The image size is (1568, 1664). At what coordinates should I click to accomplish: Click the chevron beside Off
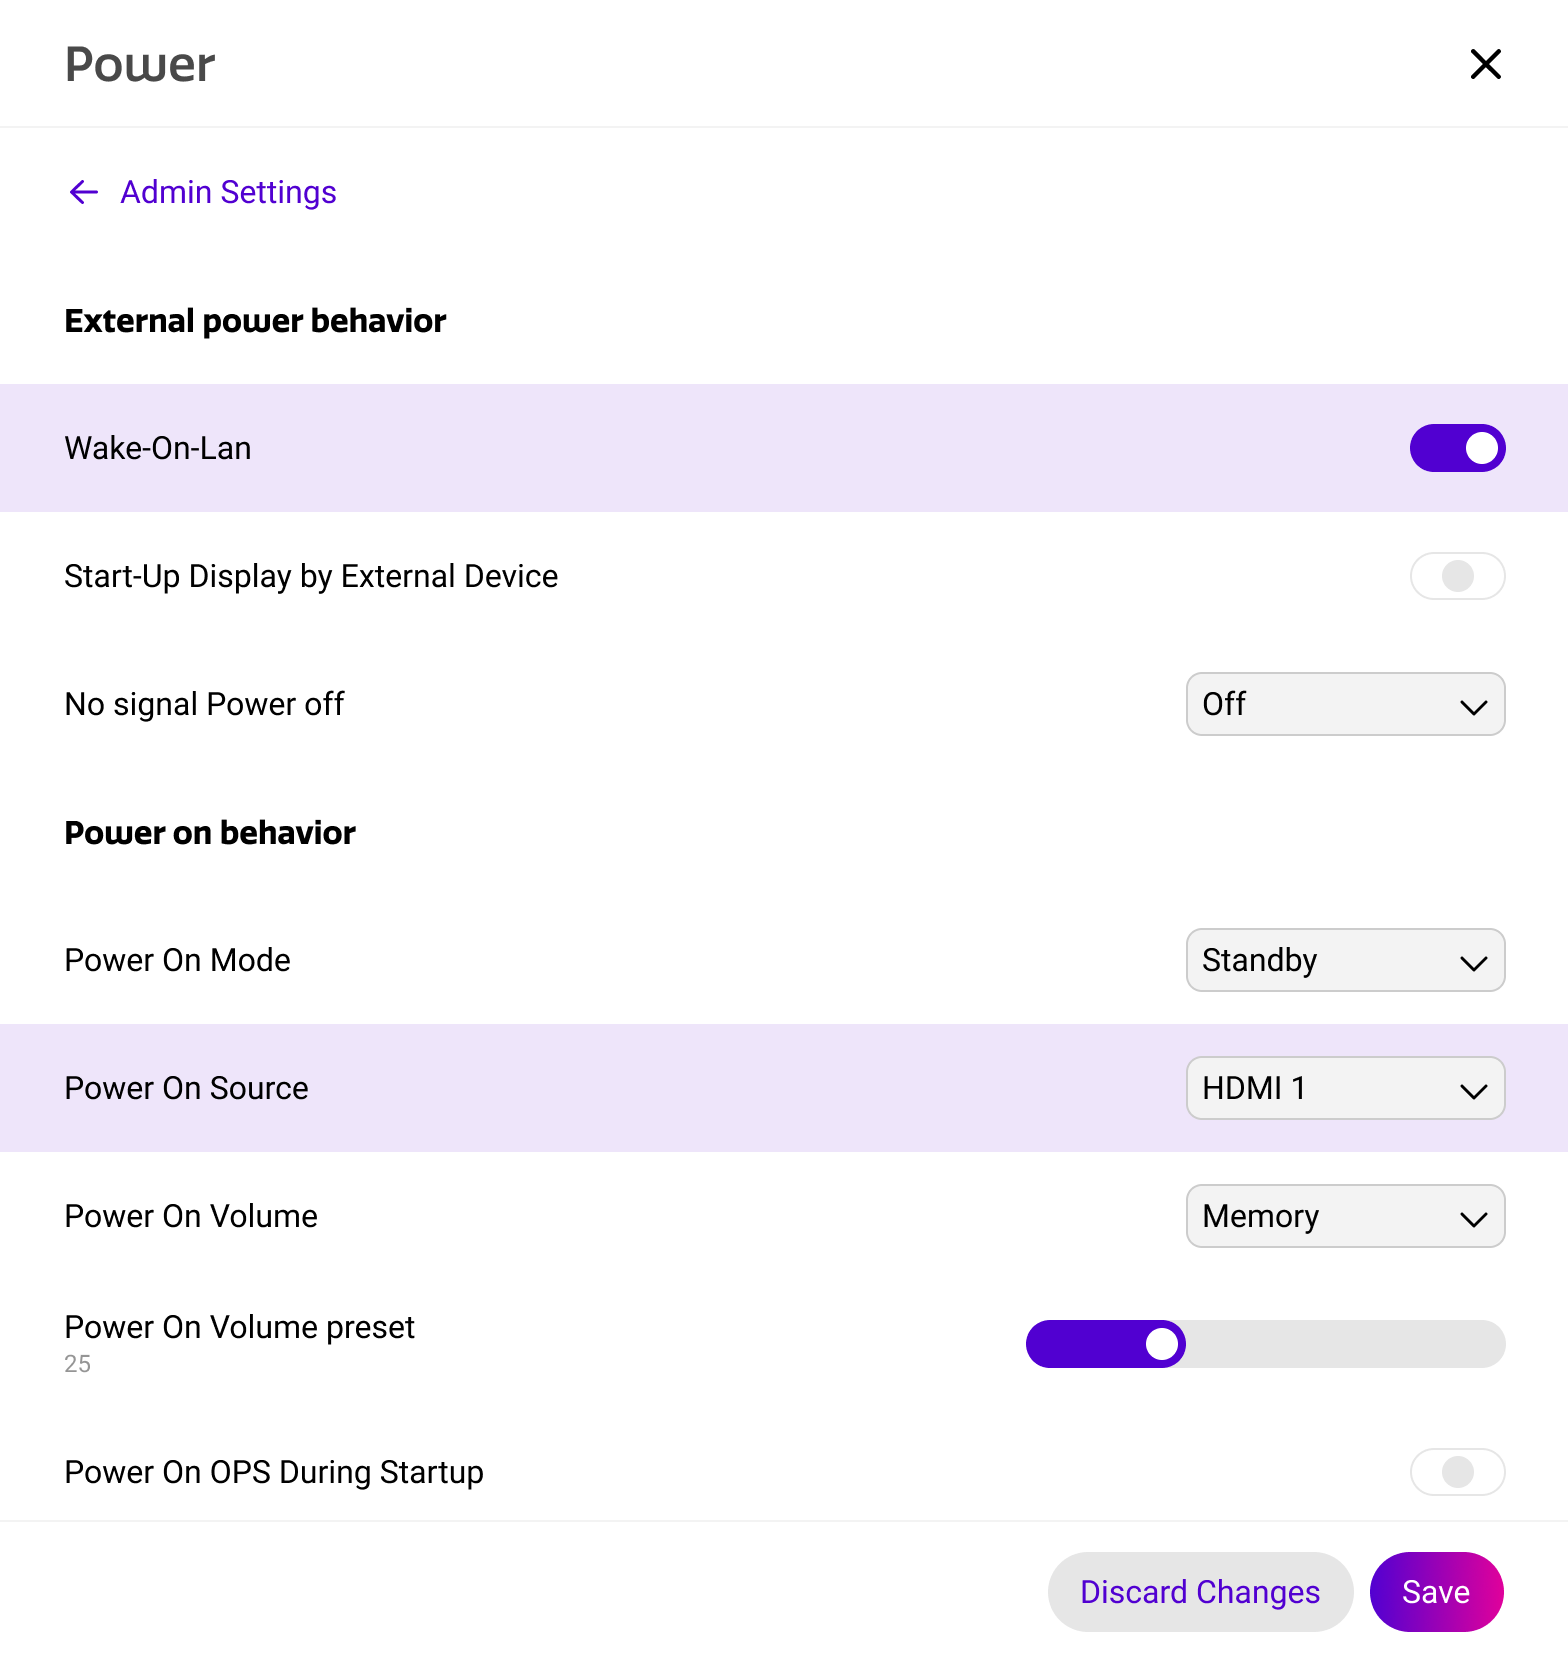(1473, 706)
